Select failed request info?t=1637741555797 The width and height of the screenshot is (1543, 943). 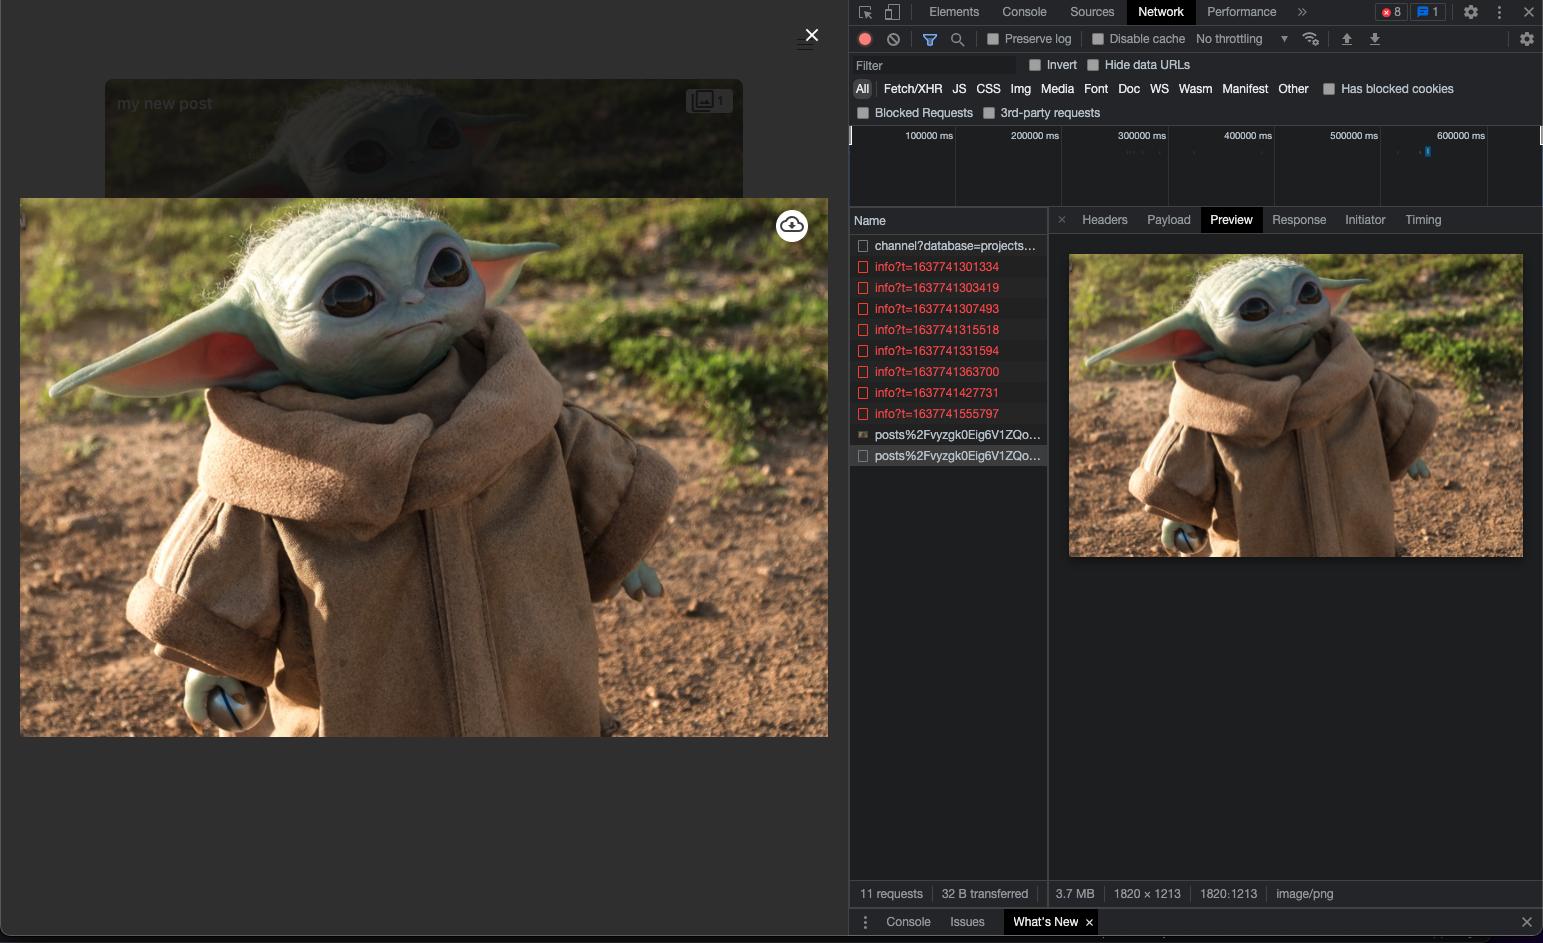pyautogui.click(x=948, y=414)
